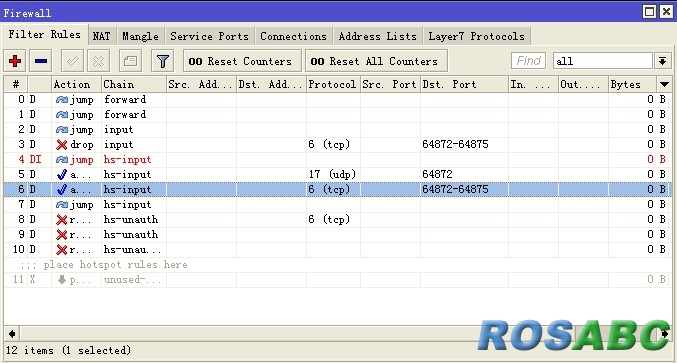Screen dimensions: 677x363
Task: Select rule 3 port range 64872-64875
Action: point(456,144)
